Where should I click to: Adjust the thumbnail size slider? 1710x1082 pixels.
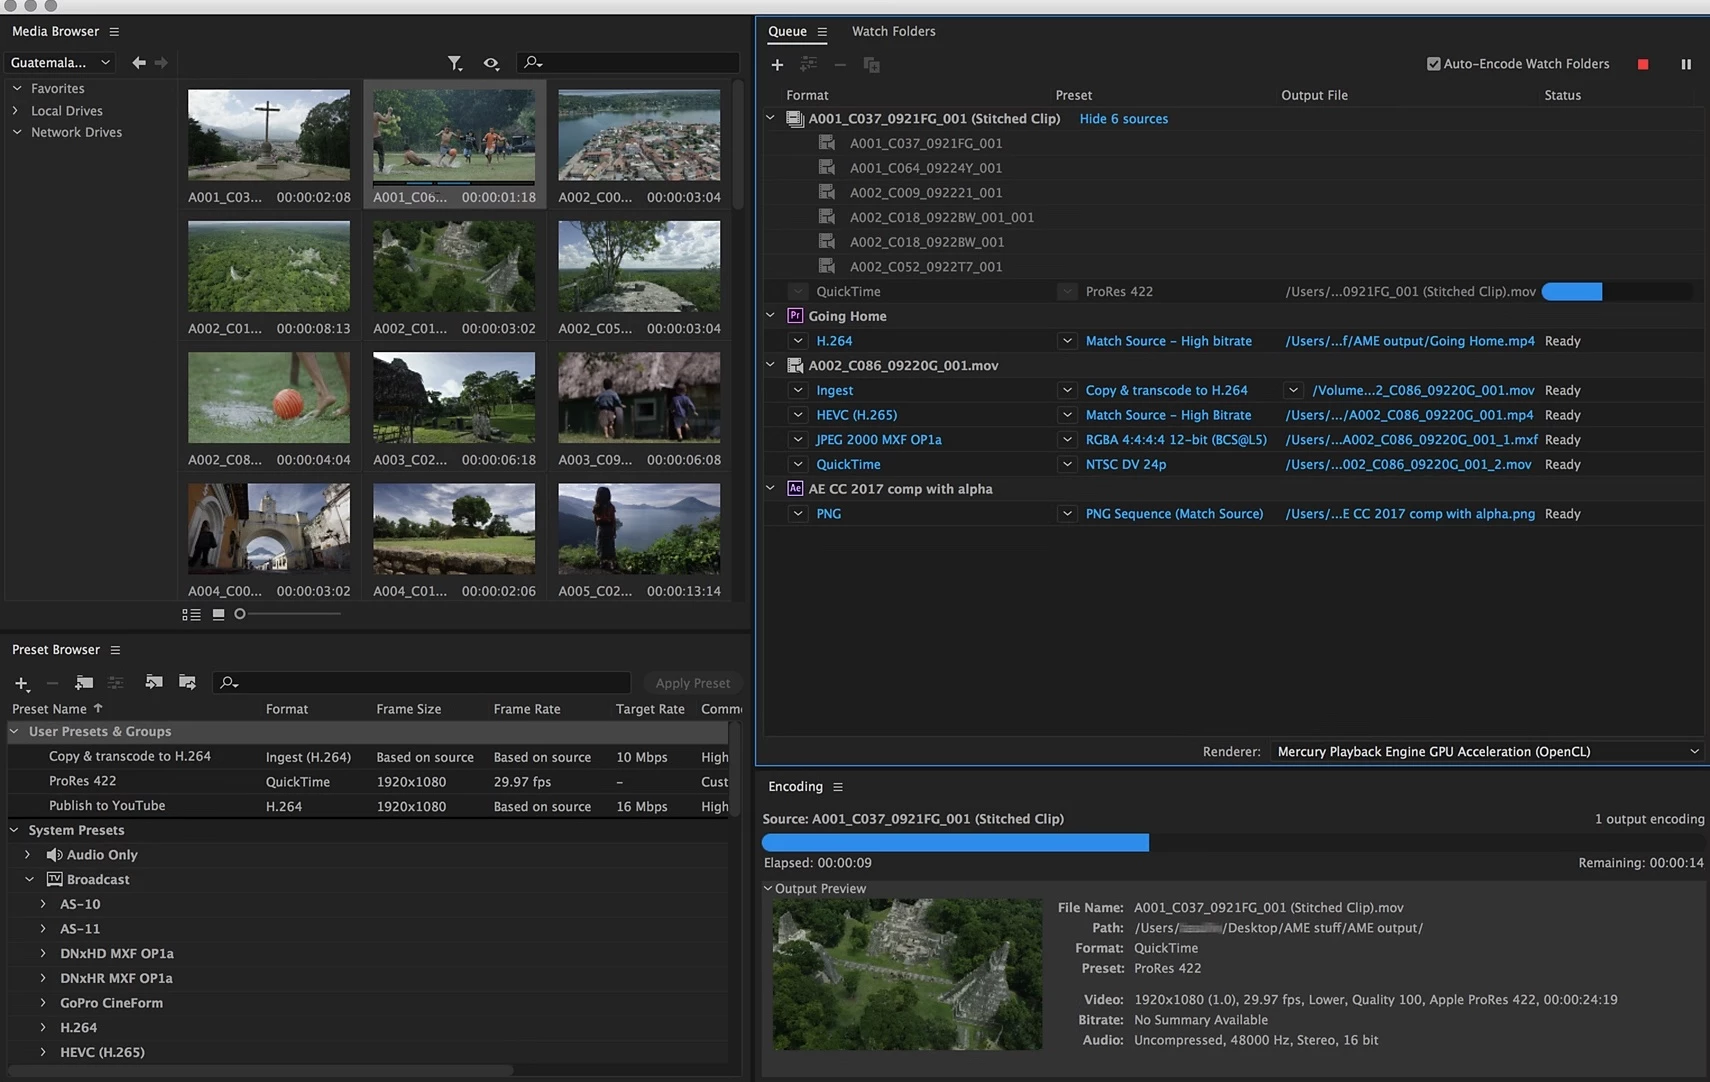coord(241,614)
